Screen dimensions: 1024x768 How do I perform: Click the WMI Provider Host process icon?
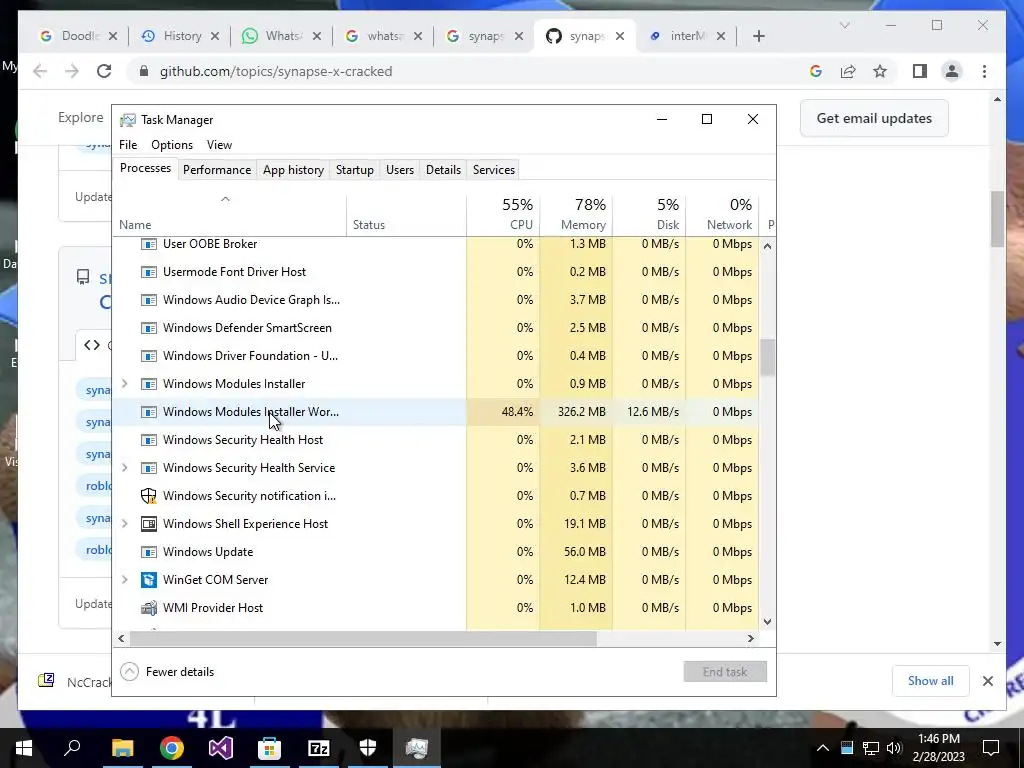coord(149,608)
